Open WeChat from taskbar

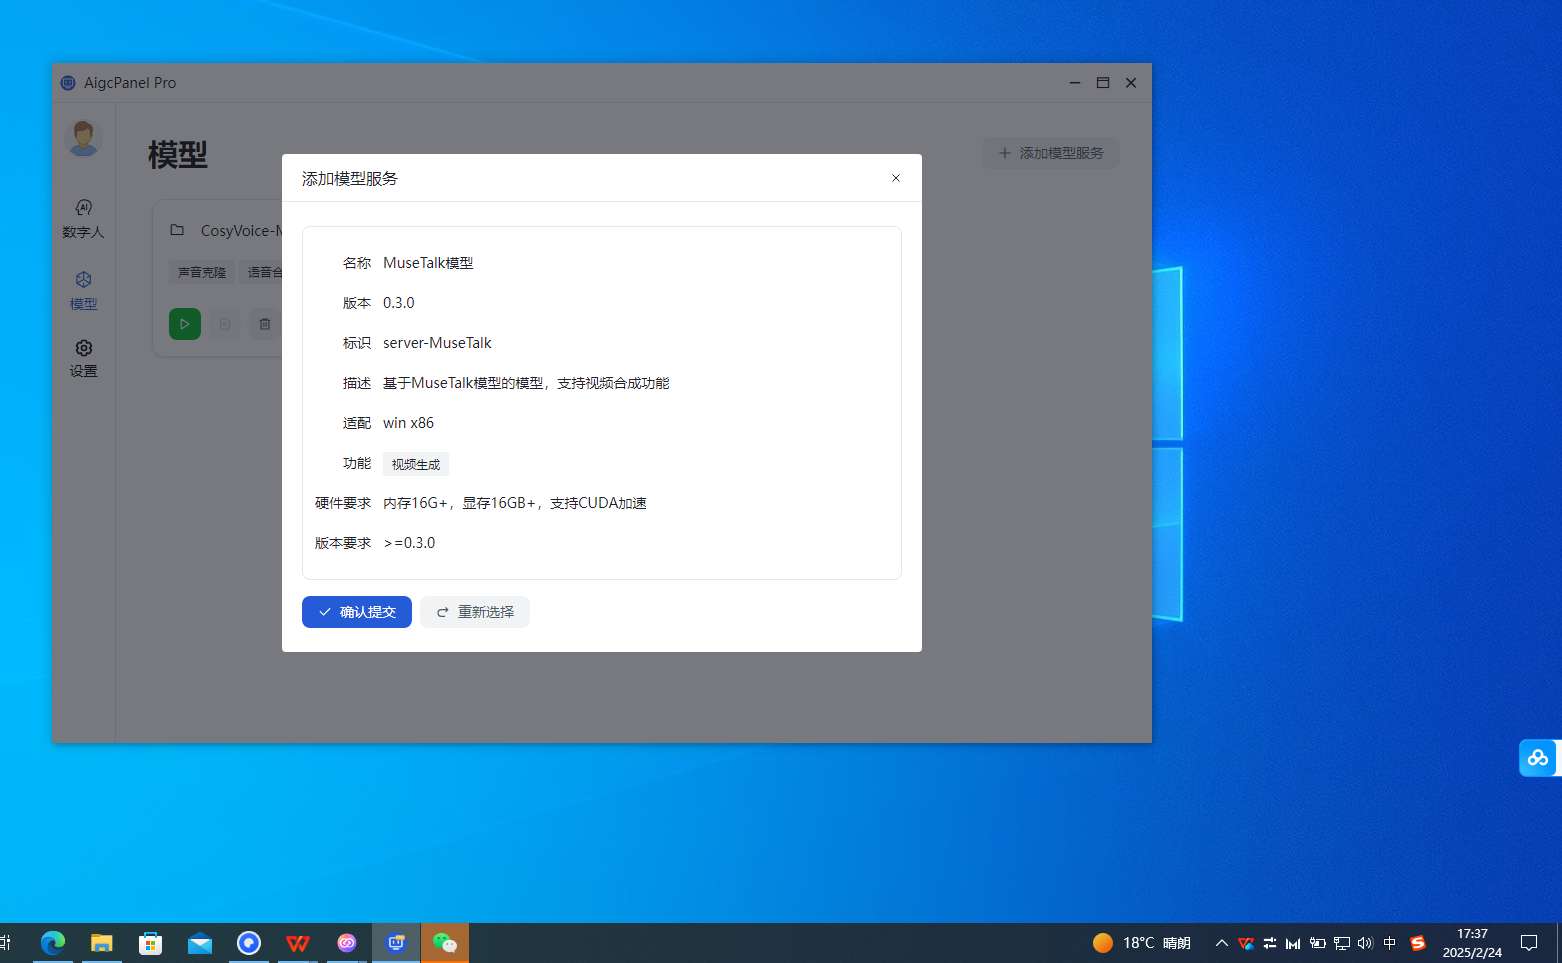(x=445, y=943)
